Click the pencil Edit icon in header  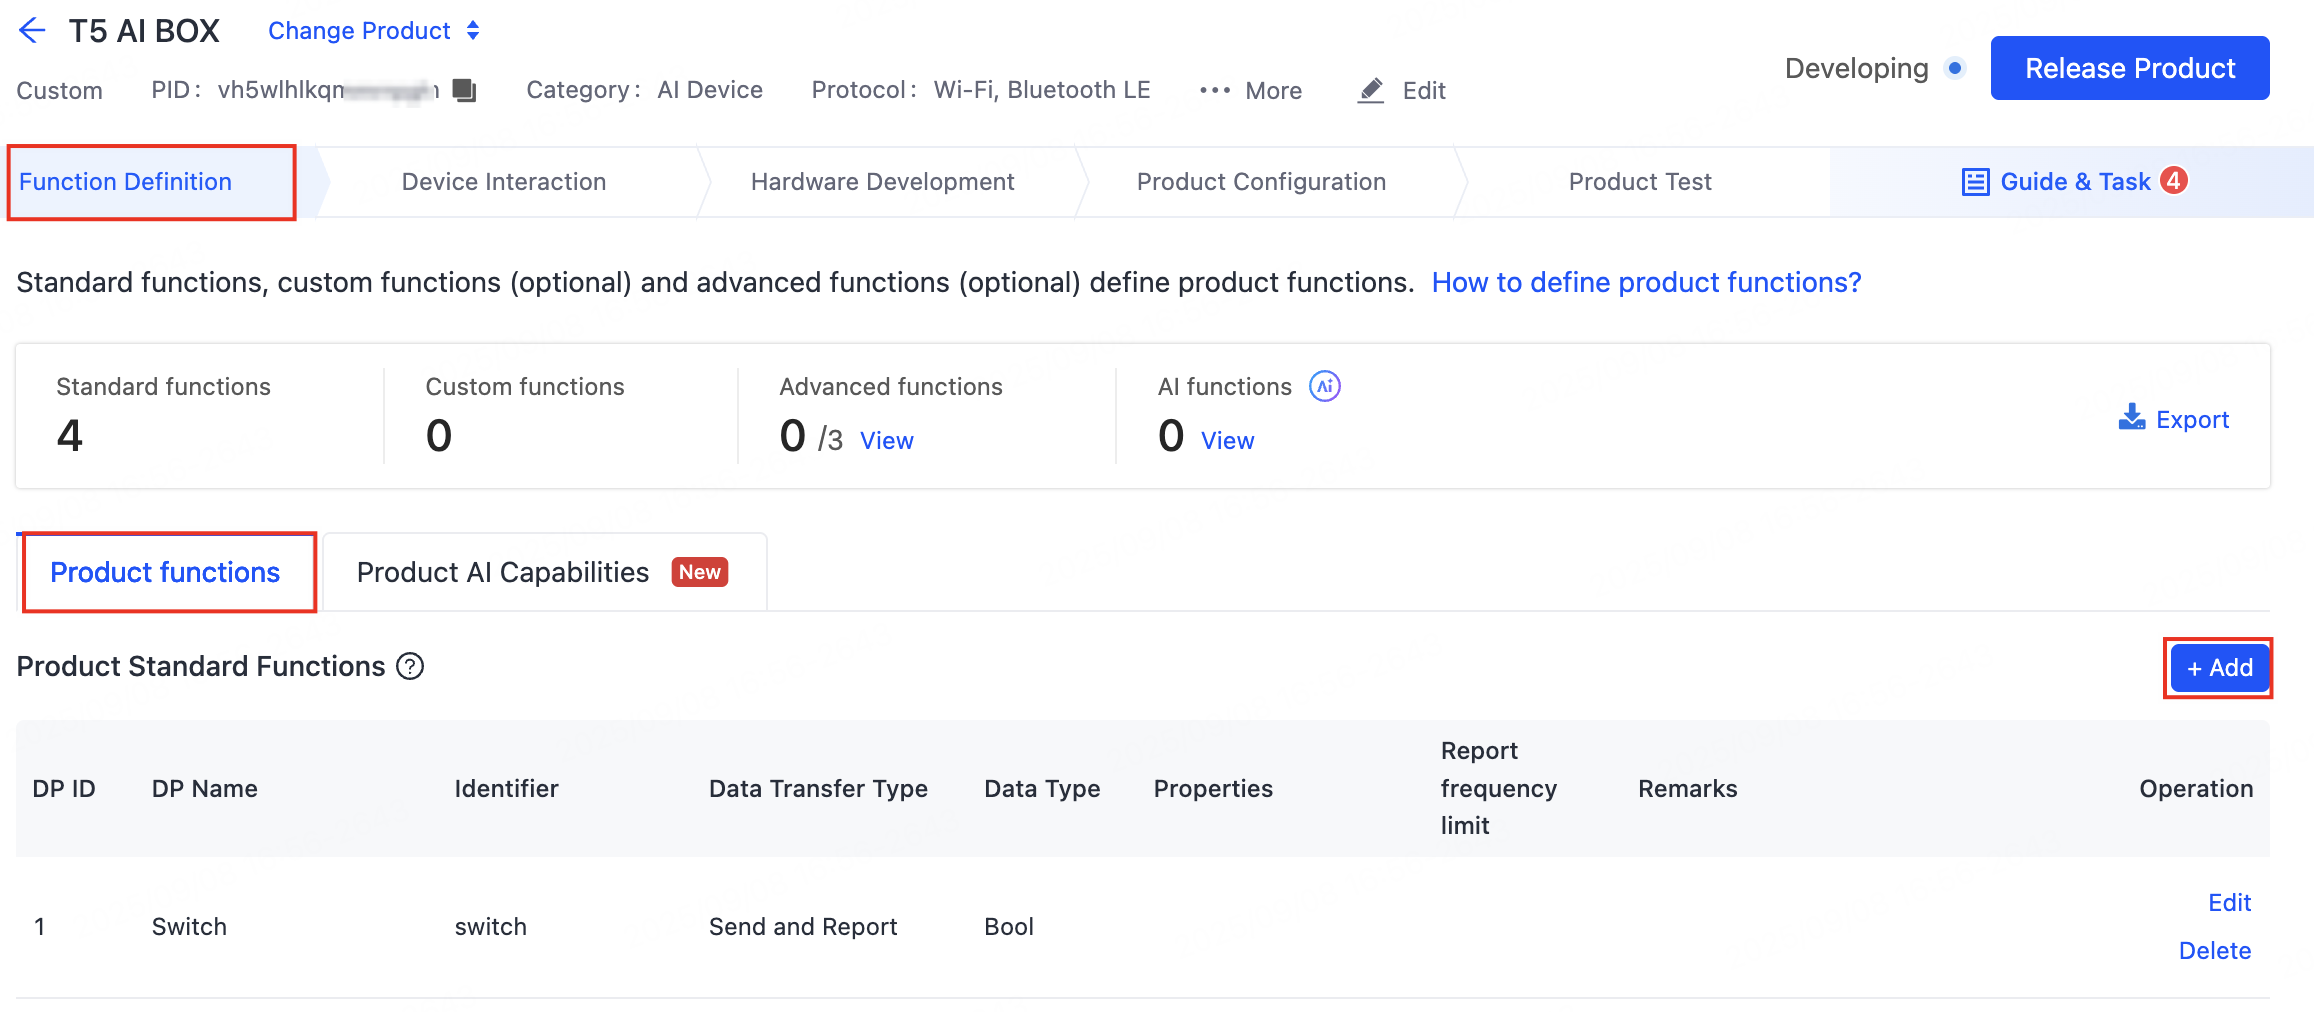click(1371, 91)
